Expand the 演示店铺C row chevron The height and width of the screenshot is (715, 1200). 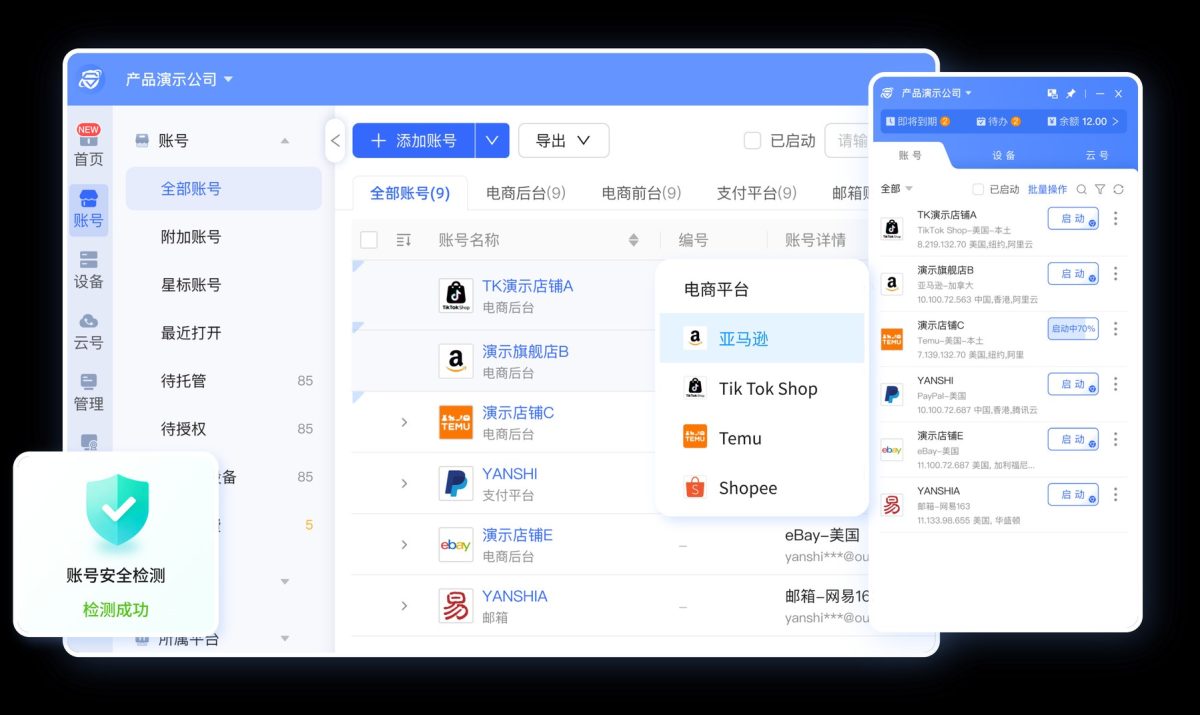(404, 422)
